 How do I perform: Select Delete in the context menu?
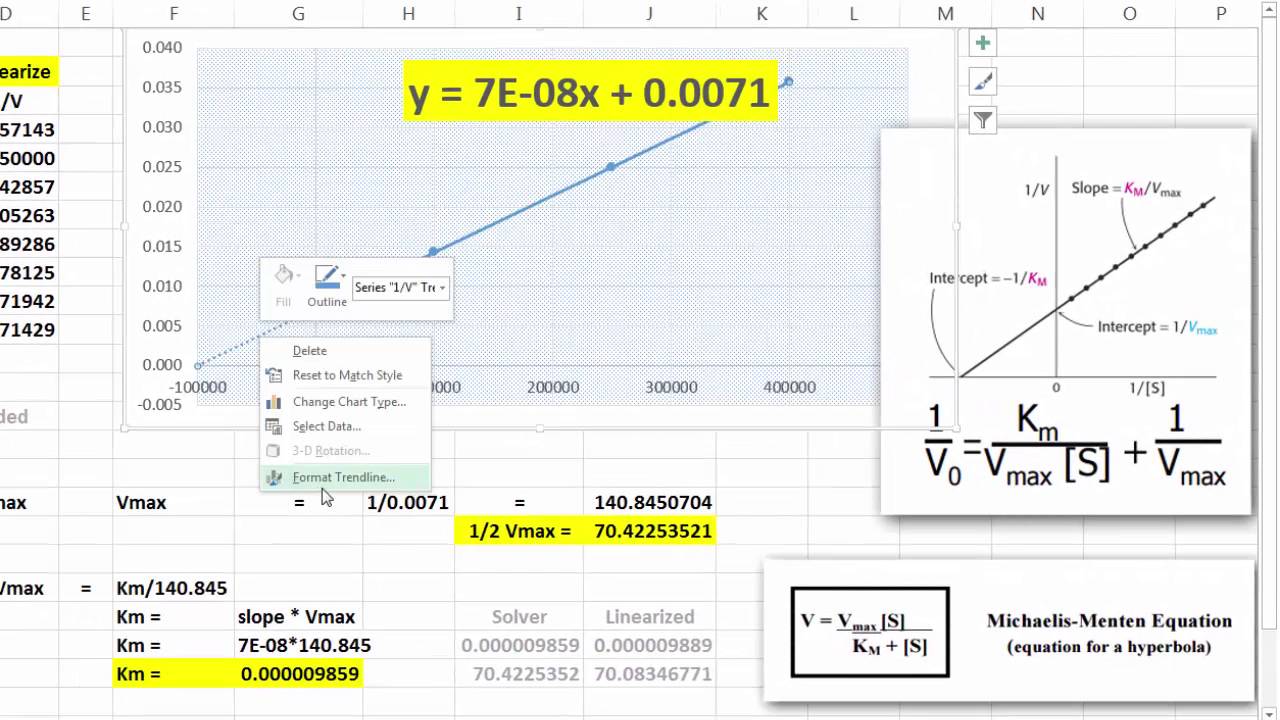pos(309,351)
